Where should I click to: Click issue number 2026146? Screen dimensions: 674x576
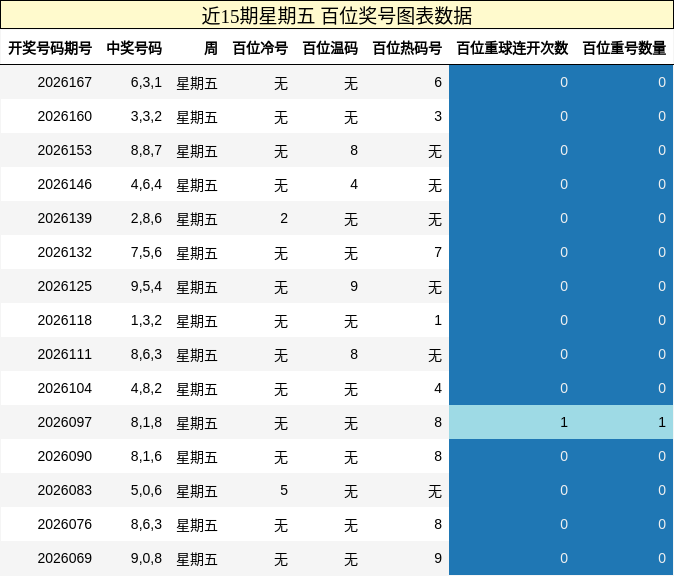click(x=64, y=184)
